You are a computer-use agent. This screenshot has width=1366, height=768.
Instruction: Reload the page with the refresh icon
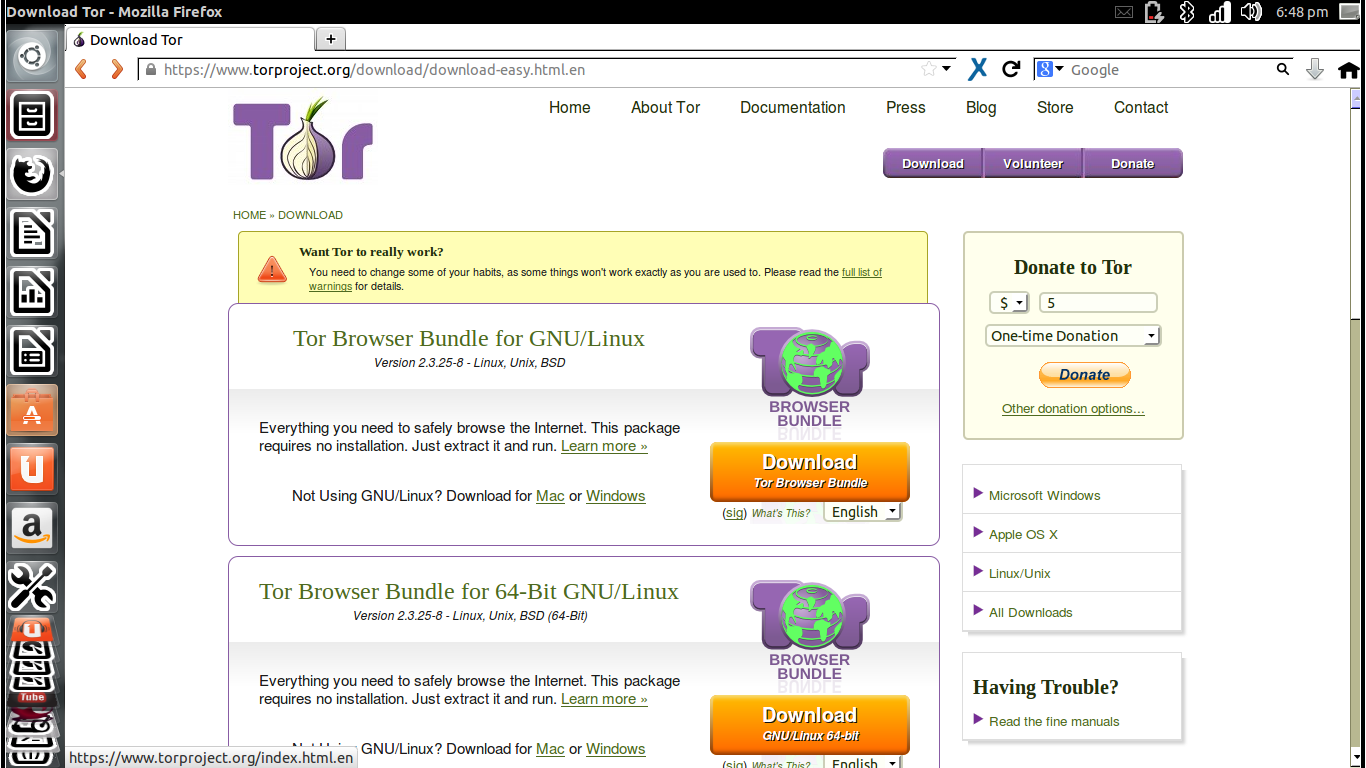(1011, 69)
